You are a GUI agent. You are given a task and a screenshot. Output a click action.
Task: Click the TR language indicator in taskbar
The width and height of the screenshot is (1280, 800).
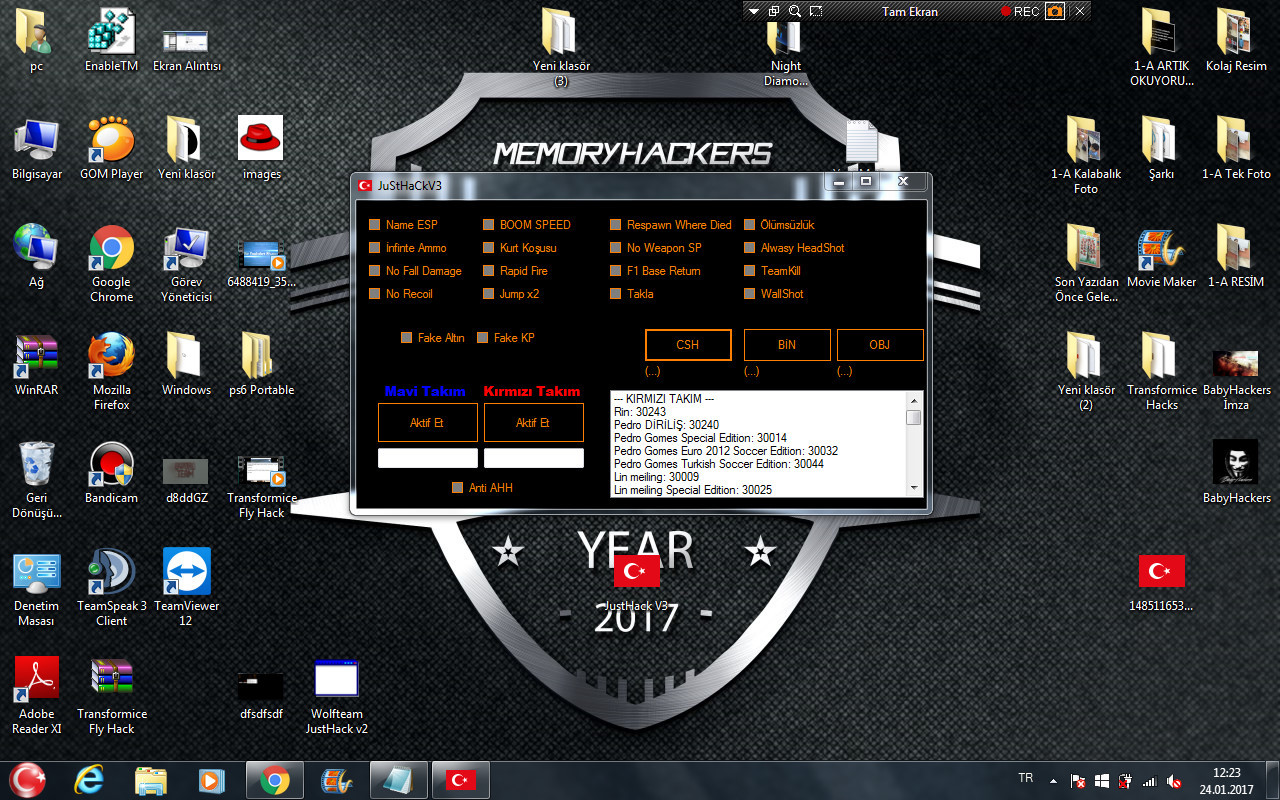coord(1025,778)
